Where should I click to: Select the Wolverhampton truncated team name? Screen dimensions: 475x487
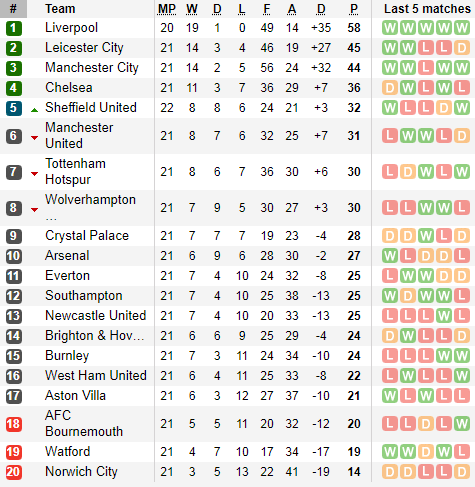(90, 208)
